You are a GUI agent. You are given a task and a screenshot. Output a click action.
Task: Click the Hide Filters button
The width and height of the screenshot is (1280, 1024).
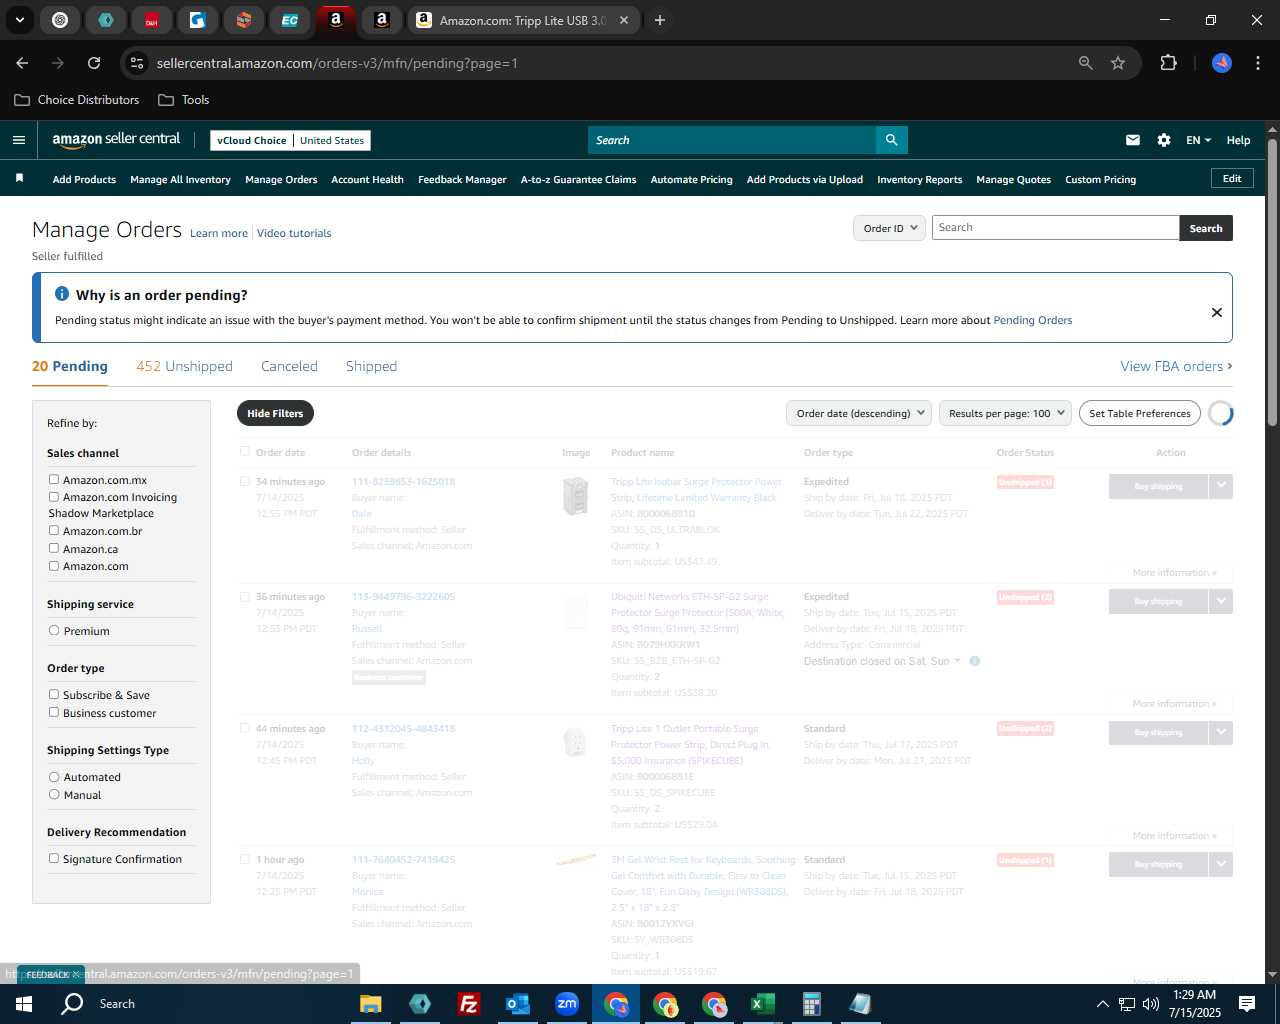(275, 413)
